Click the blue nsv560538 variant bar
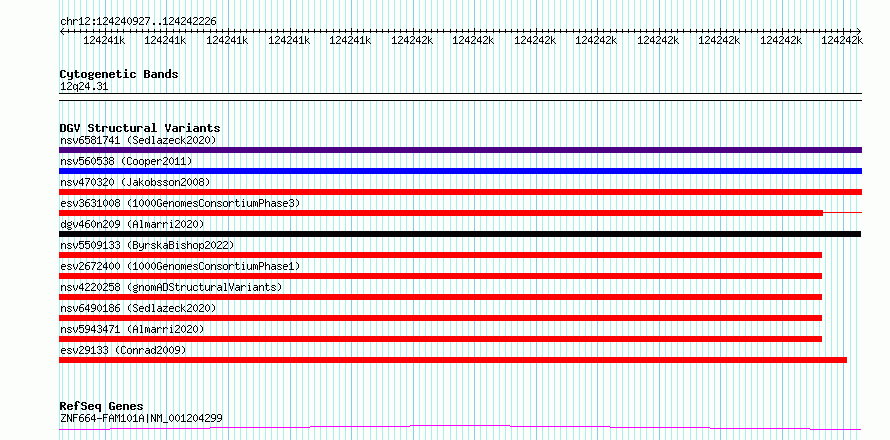The width and height of the screenshot is (890, 440). (x=460, y=171)
